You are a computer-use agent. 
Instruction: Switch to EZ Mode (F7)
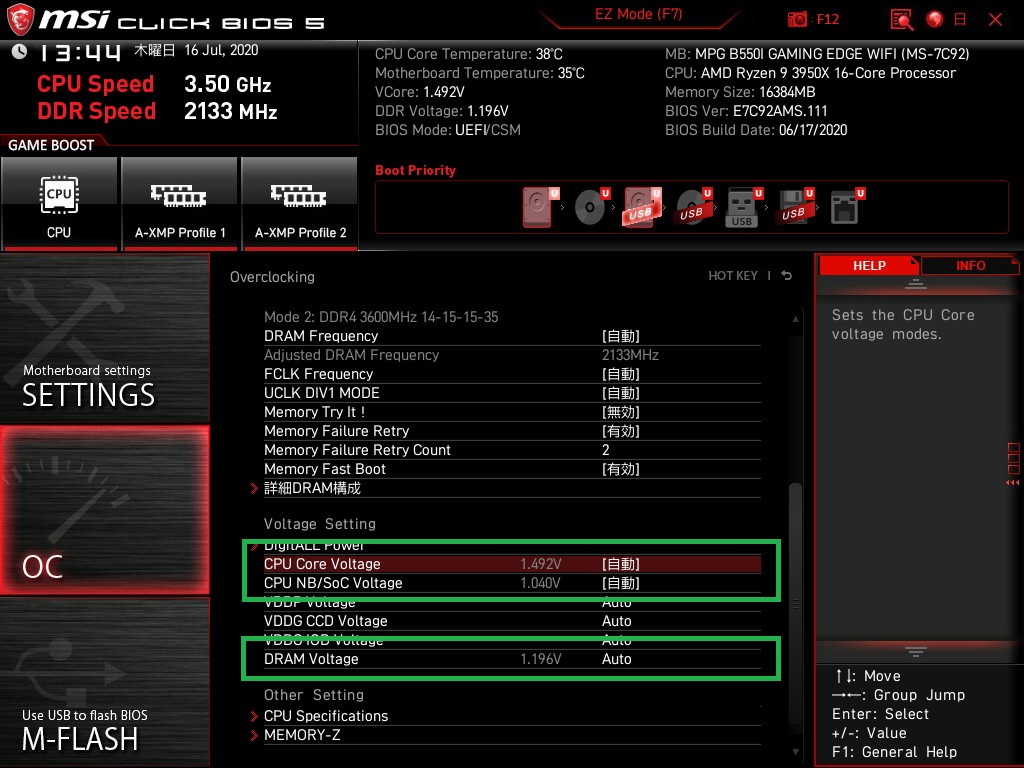(638, 14)
